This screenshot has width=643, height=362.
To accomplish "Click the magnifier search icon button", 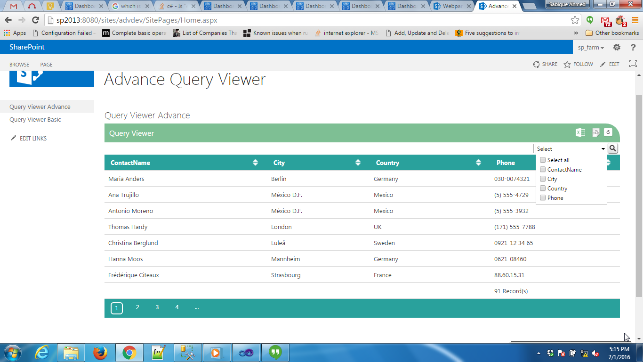I will [613, 148].
